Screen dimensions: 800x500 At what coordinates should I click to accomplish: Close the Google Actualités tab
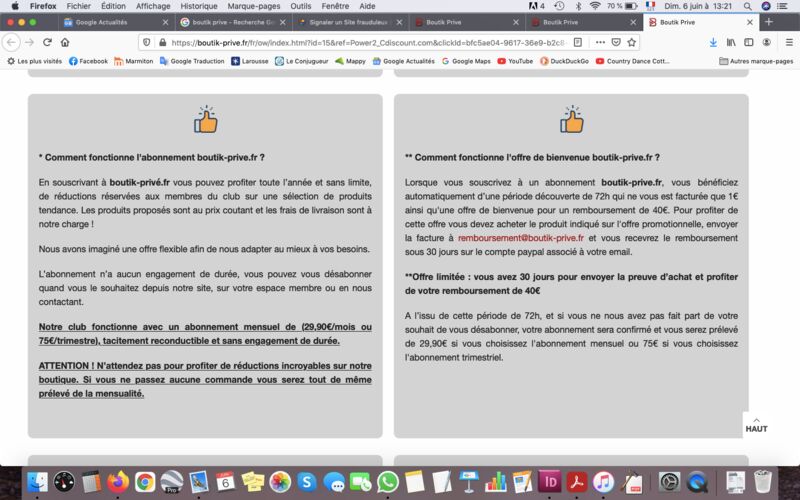click(165, 22)
